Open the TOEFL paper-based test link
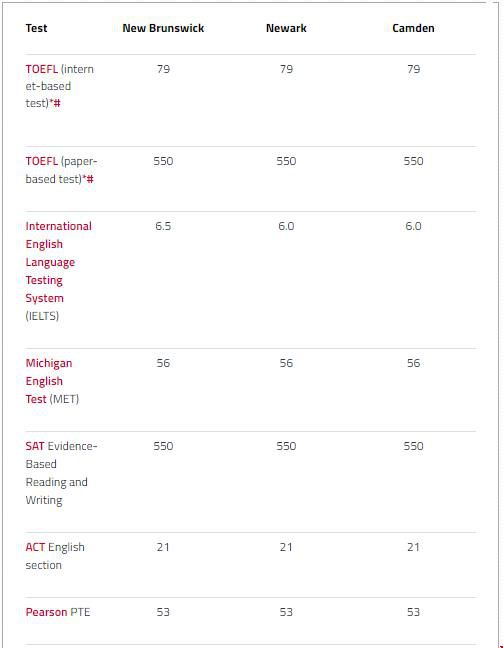503x648 pixels. click(41, 161)
